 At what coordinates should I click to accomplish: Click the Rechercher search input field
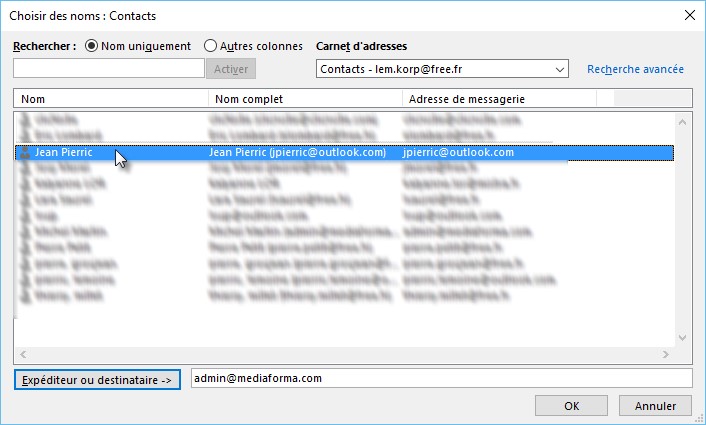[109, 68]
